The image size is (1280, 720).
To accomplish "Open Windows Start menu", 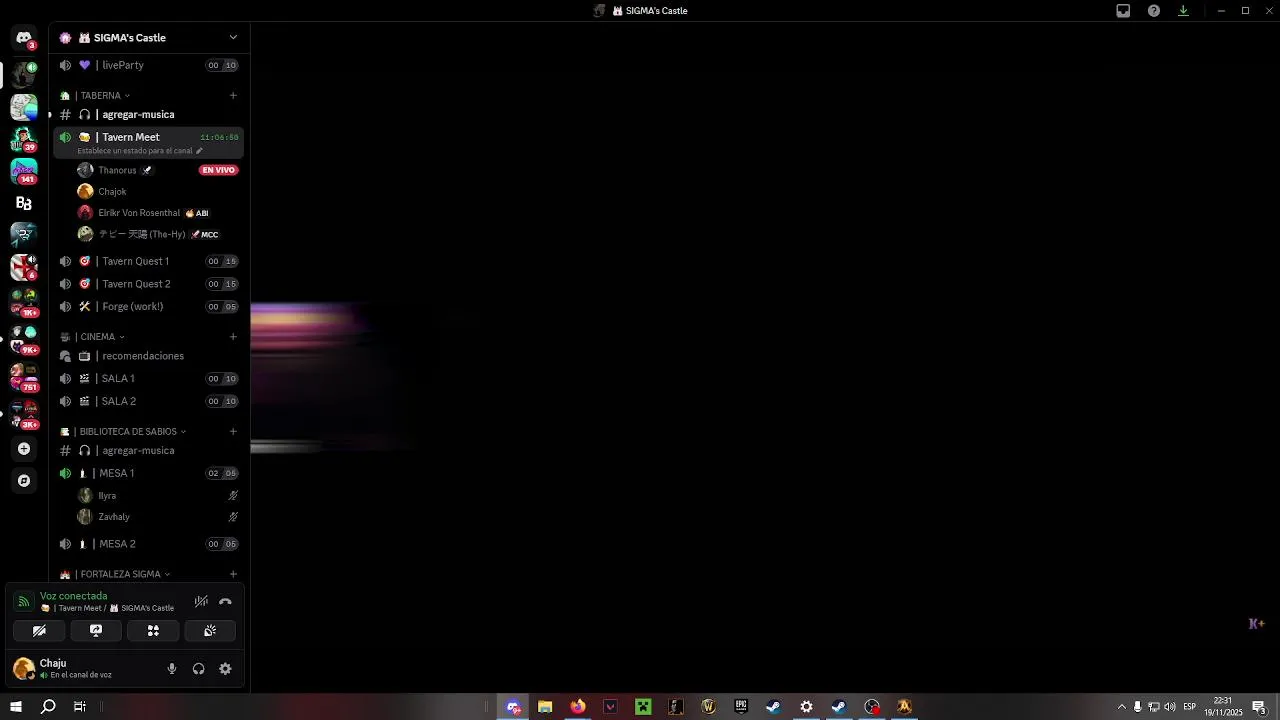I will (x=16, y=707).
